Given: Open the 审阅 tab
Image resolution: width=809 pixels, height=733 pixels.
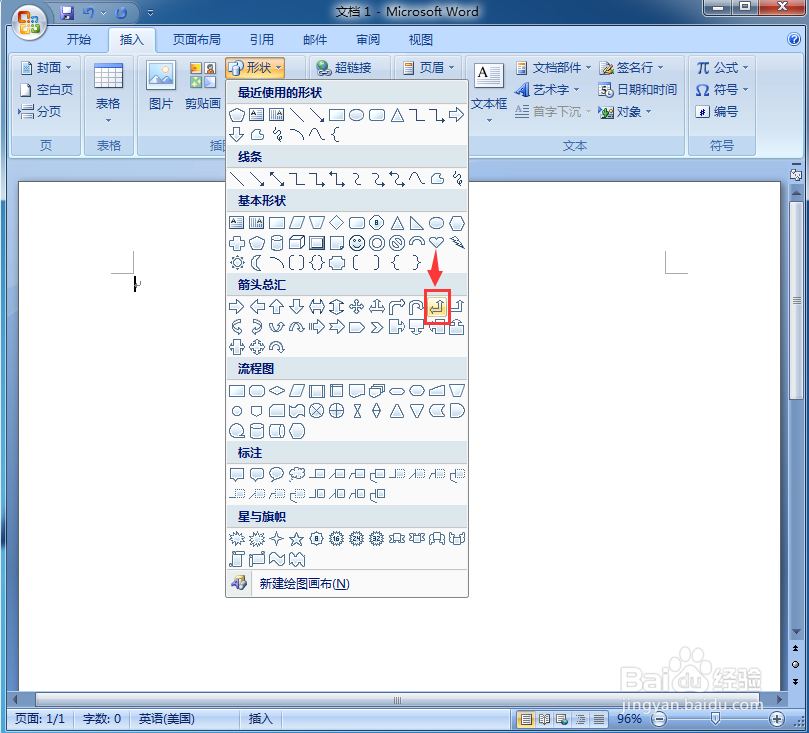Looking at the screenshot, I should click(x=368, y=40).
